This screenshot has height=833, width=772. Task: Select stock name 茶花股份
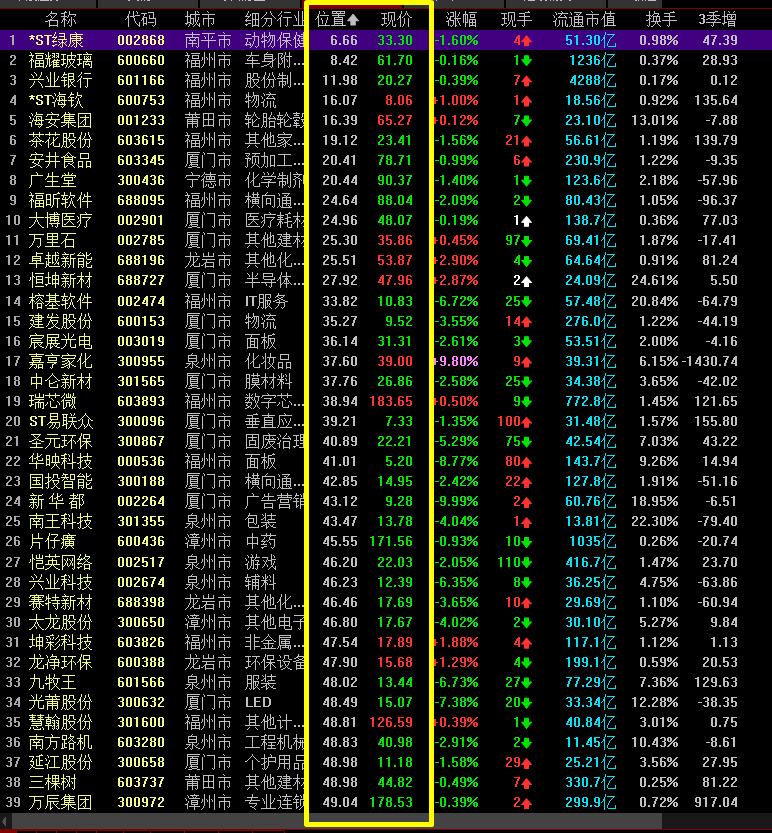pyautogui.click(x=61, y=141)
